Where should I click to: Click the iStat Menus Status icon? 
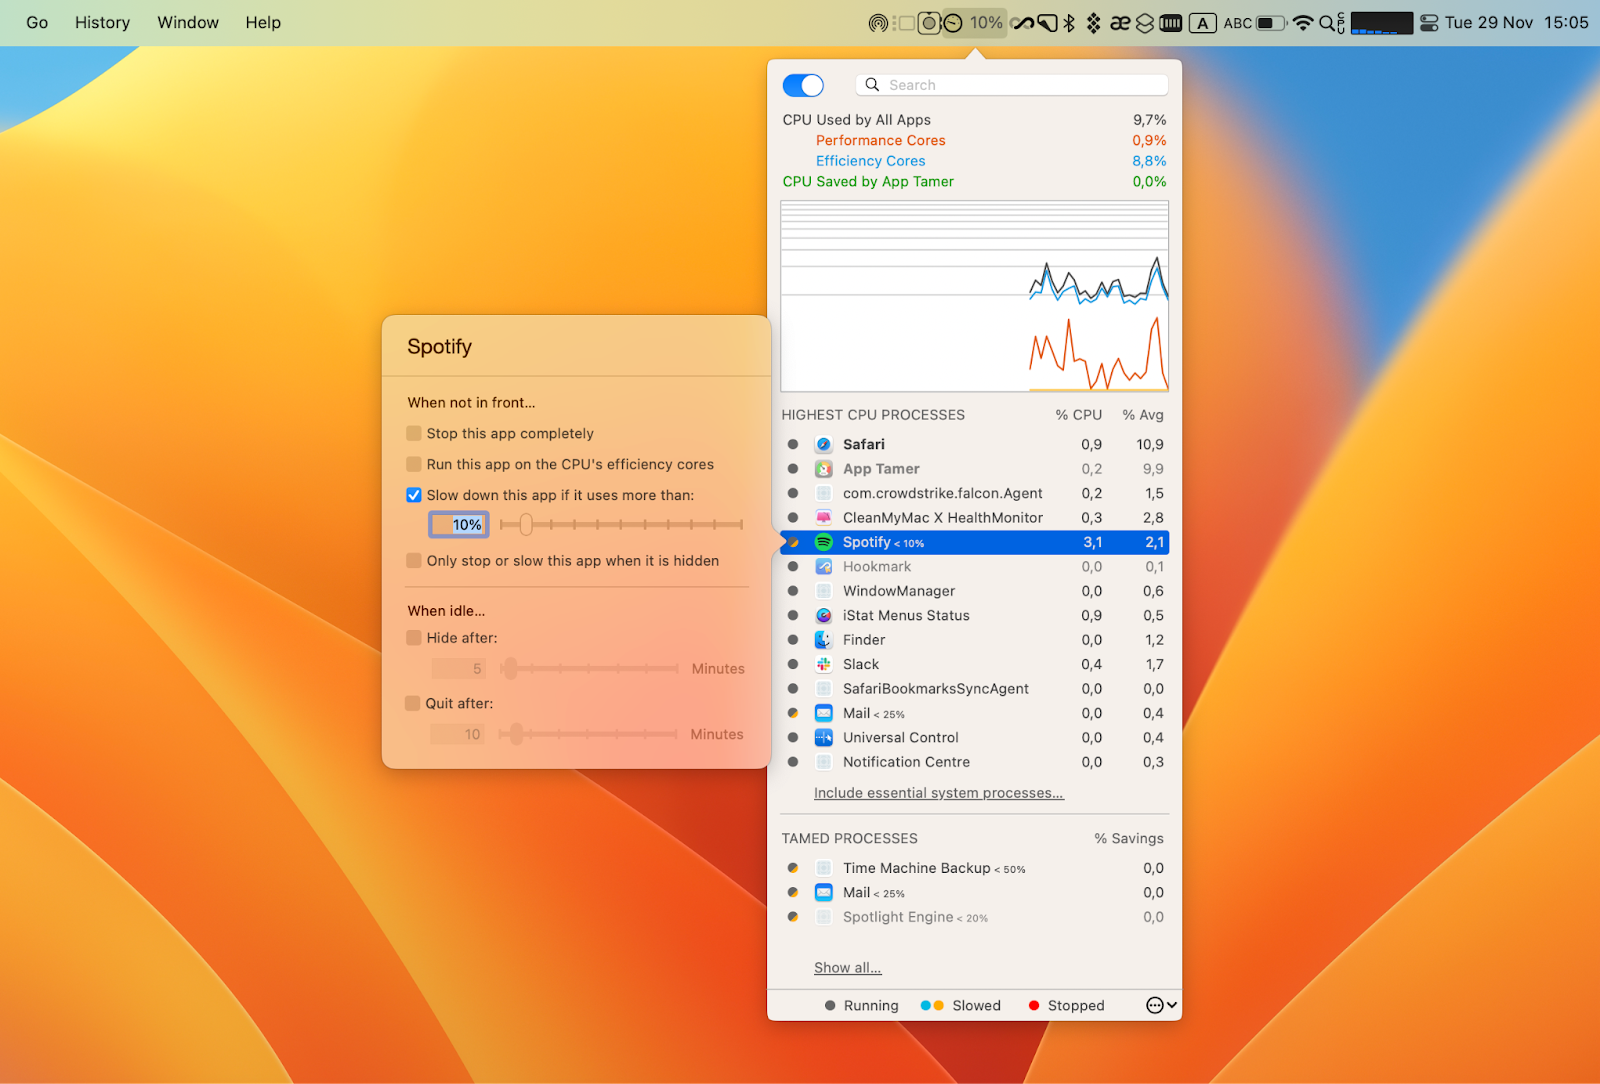pyautogui.click(x=824, y=616)
